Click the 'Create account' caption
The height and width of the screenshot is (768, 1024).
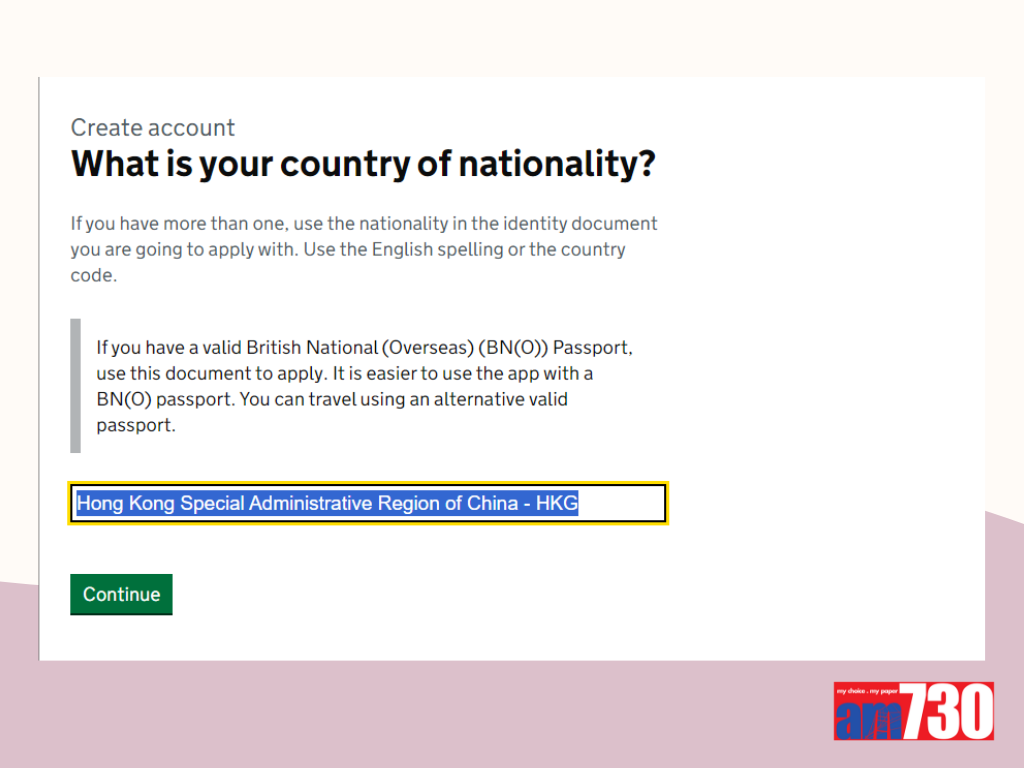(152, 128)
